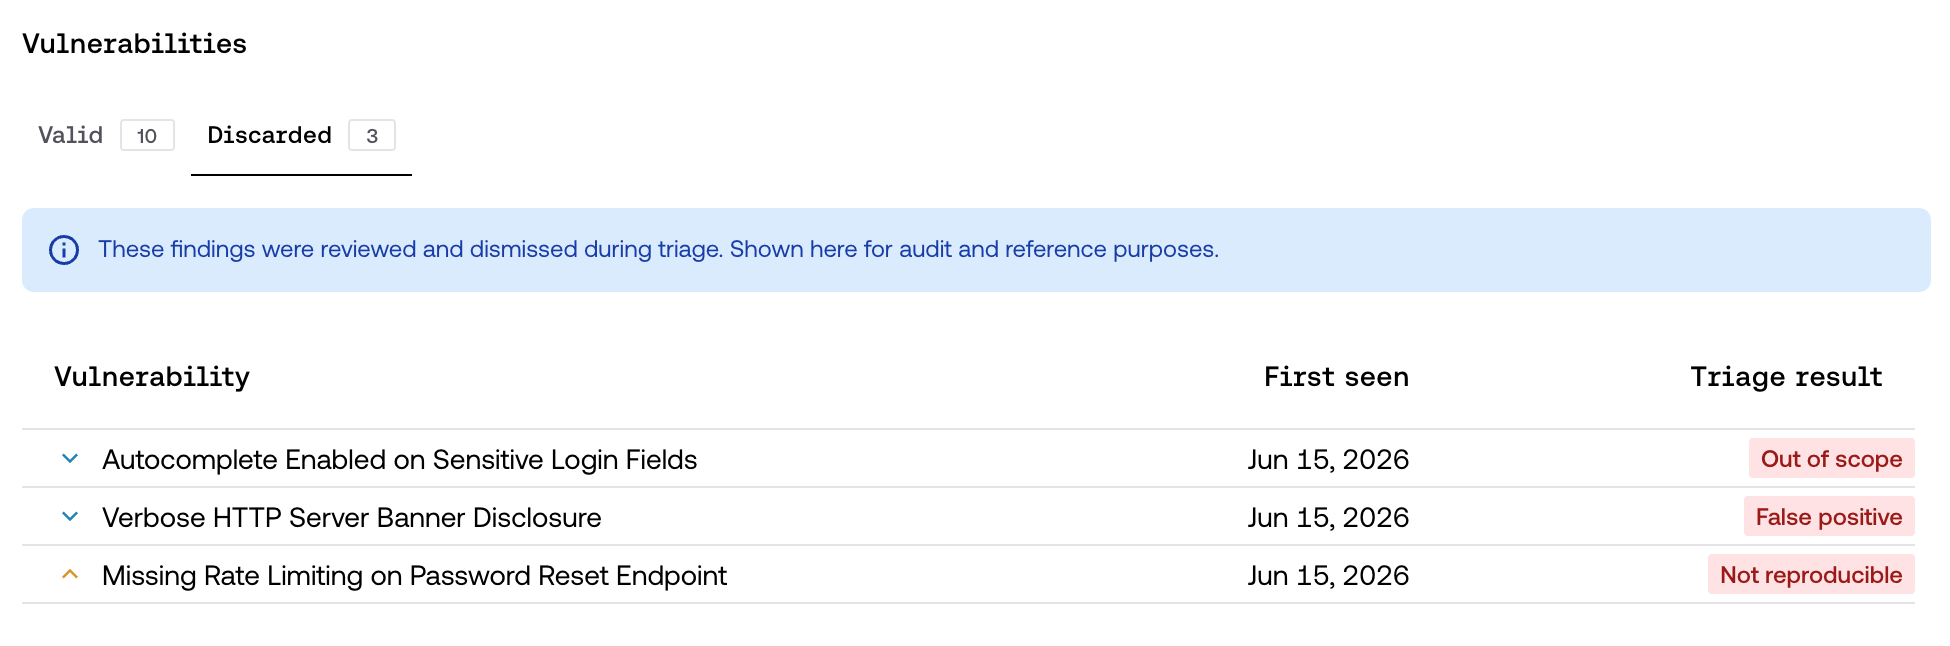Sort by the First seen column header
The width and height of the screenshot is (1950, 646).
[1336, 377]
